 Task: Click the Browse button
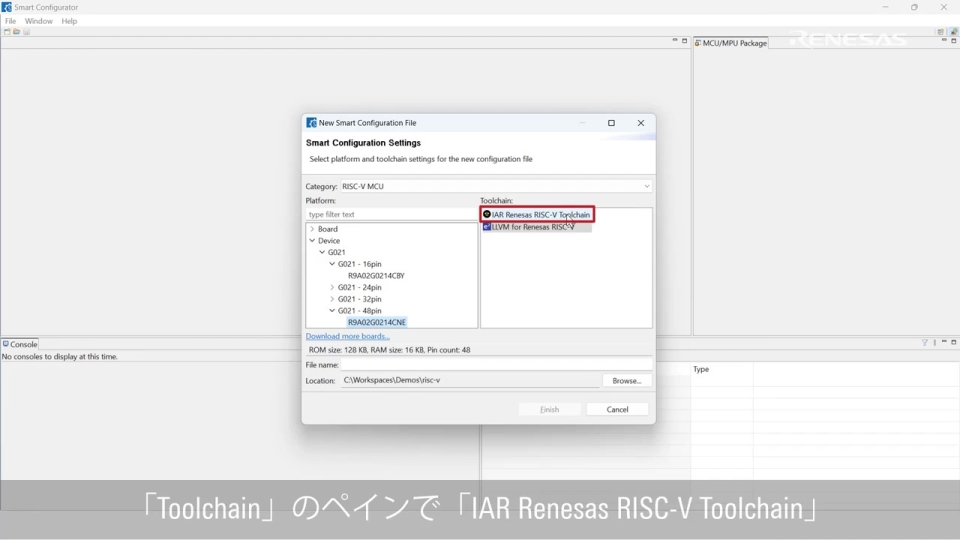click(x=626, y=381)
